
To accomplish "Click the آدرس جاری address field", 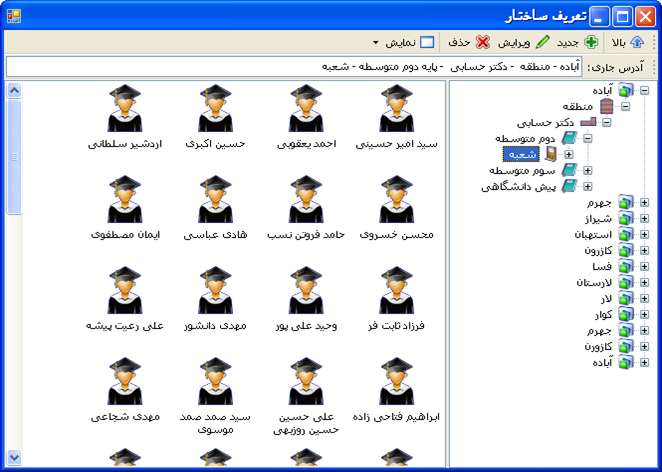I will pyautogui.click(x=294, y=67).
